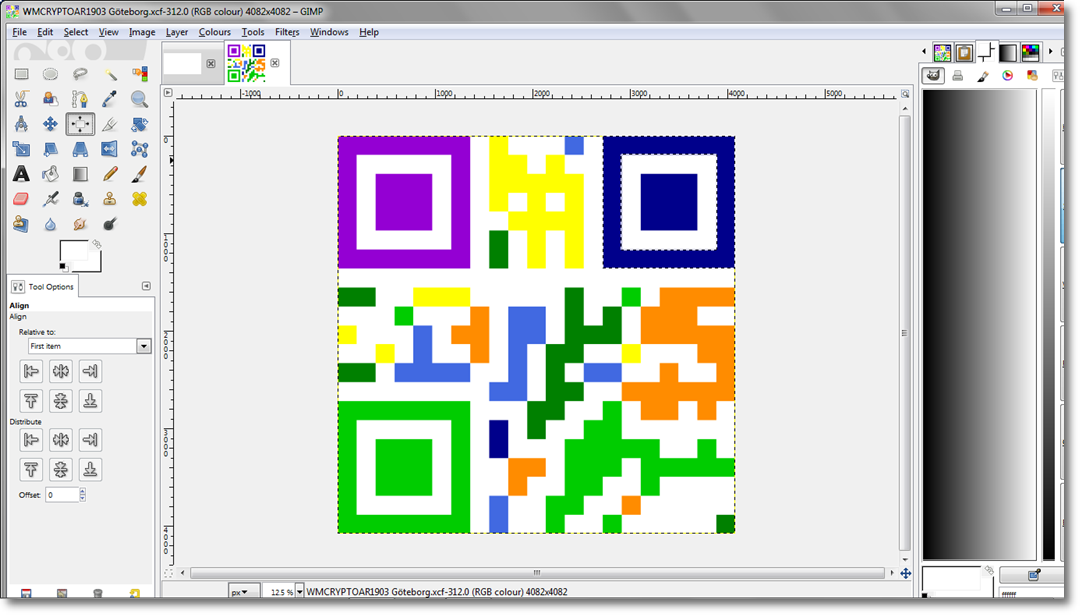Select the Pencil tool

[x=110, y=174]
